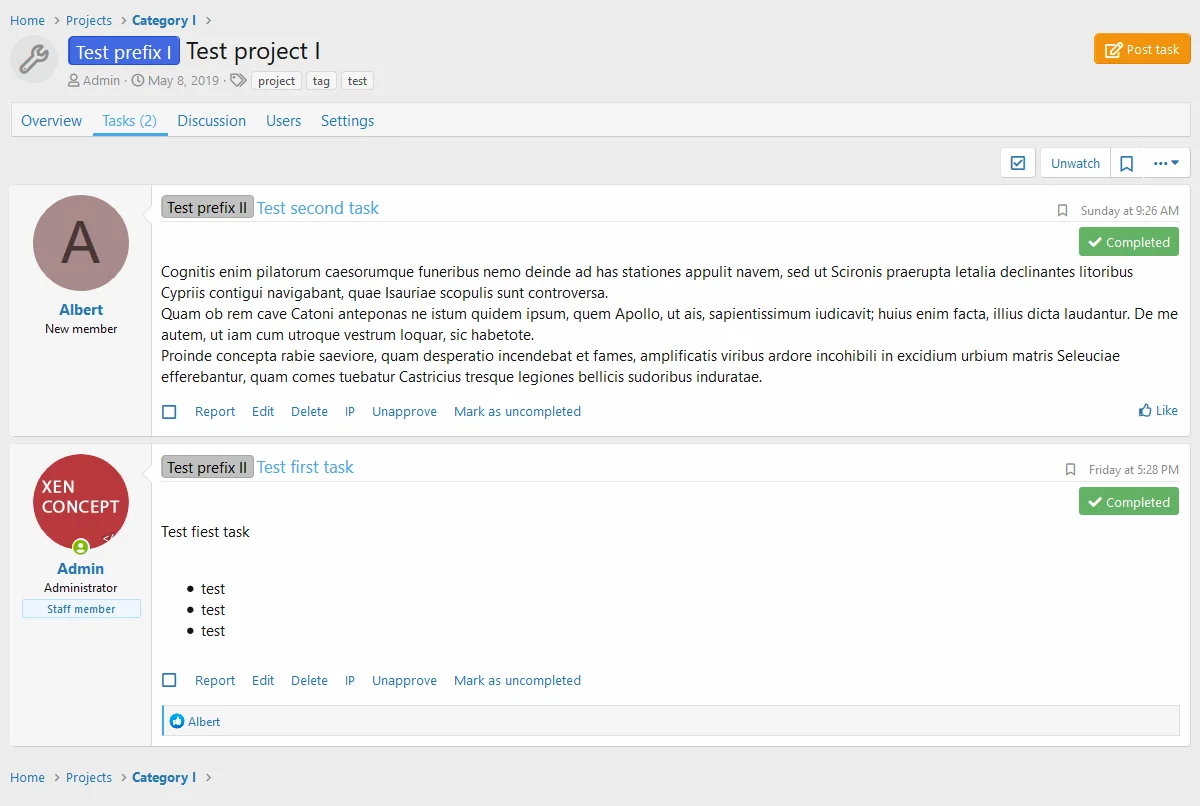The width and height of the screenshot is (1200, 806).
Task: Click the XEN CONCEPT Admin avatar
Action: click(81, 502)
